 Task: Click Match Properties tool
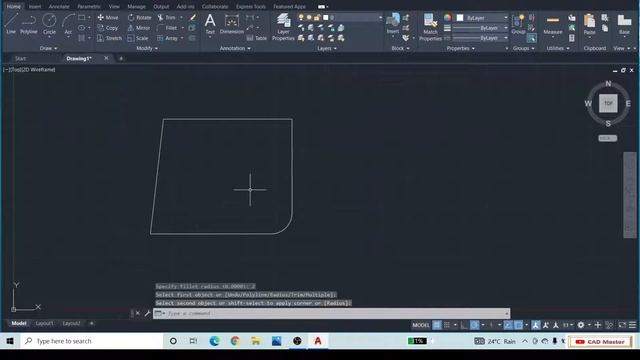430,27
